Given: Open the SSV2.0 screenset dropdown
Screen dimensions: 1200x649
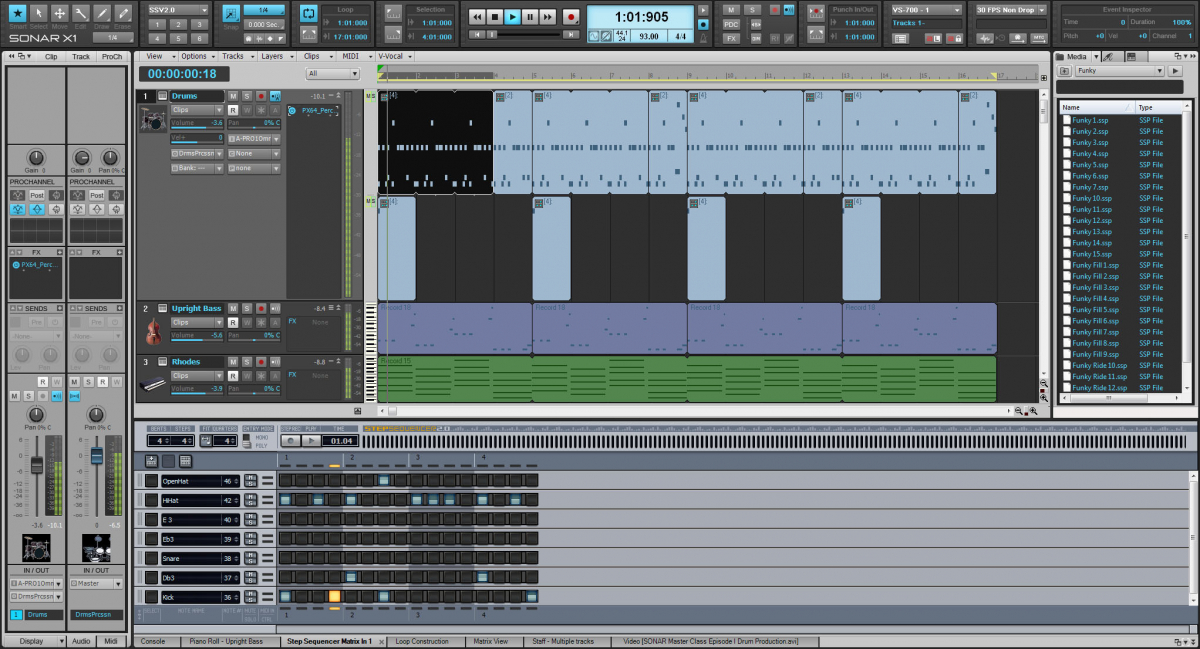Looking at the screenshot, I should coord(178,9).
